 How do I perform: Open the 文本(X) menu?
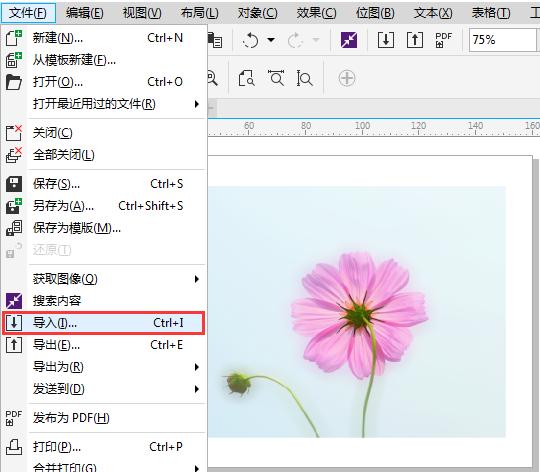pos(433,13)
